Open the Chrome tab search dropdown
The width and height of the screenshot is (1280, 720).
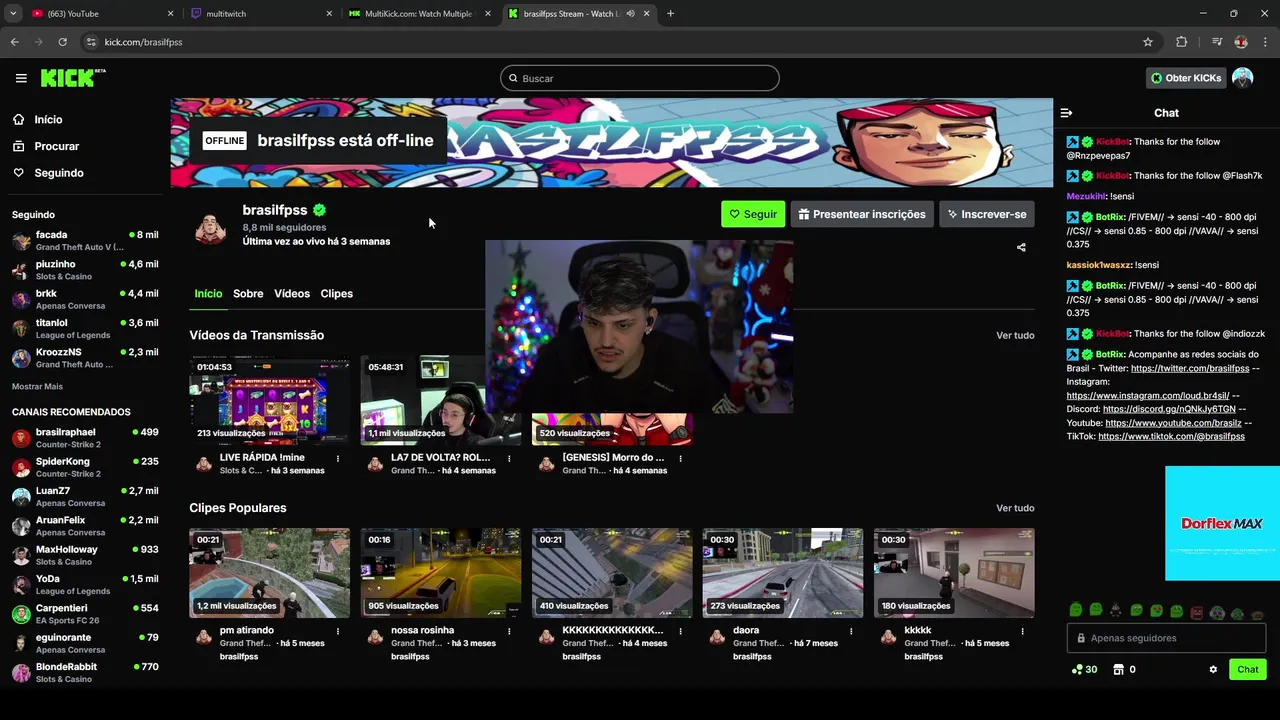13,14
